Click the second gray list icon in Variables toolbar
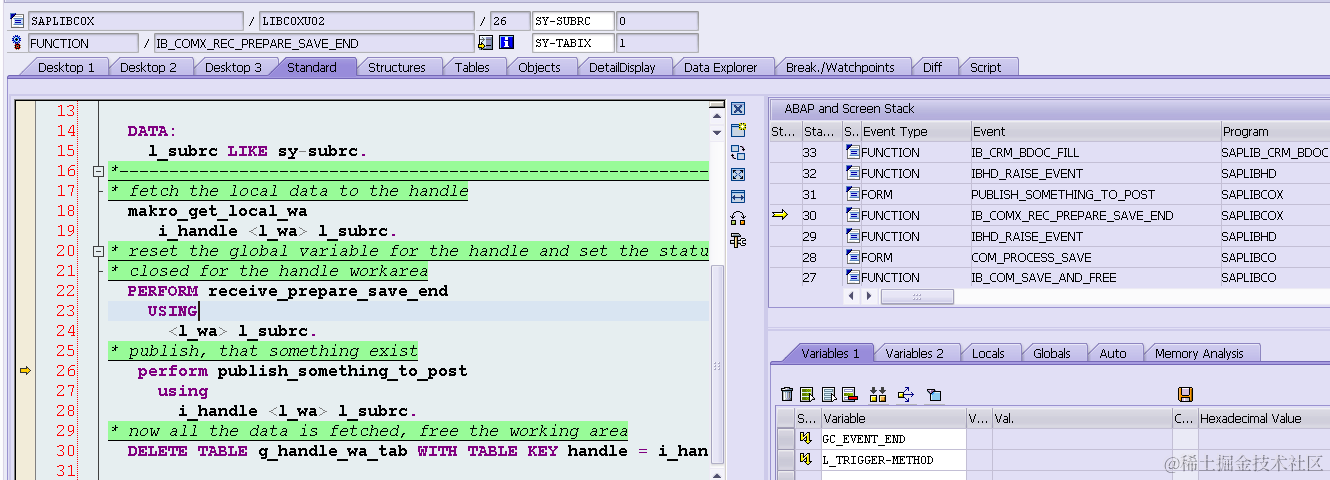Screen dimensions: 1330x480 pos(828,395)
